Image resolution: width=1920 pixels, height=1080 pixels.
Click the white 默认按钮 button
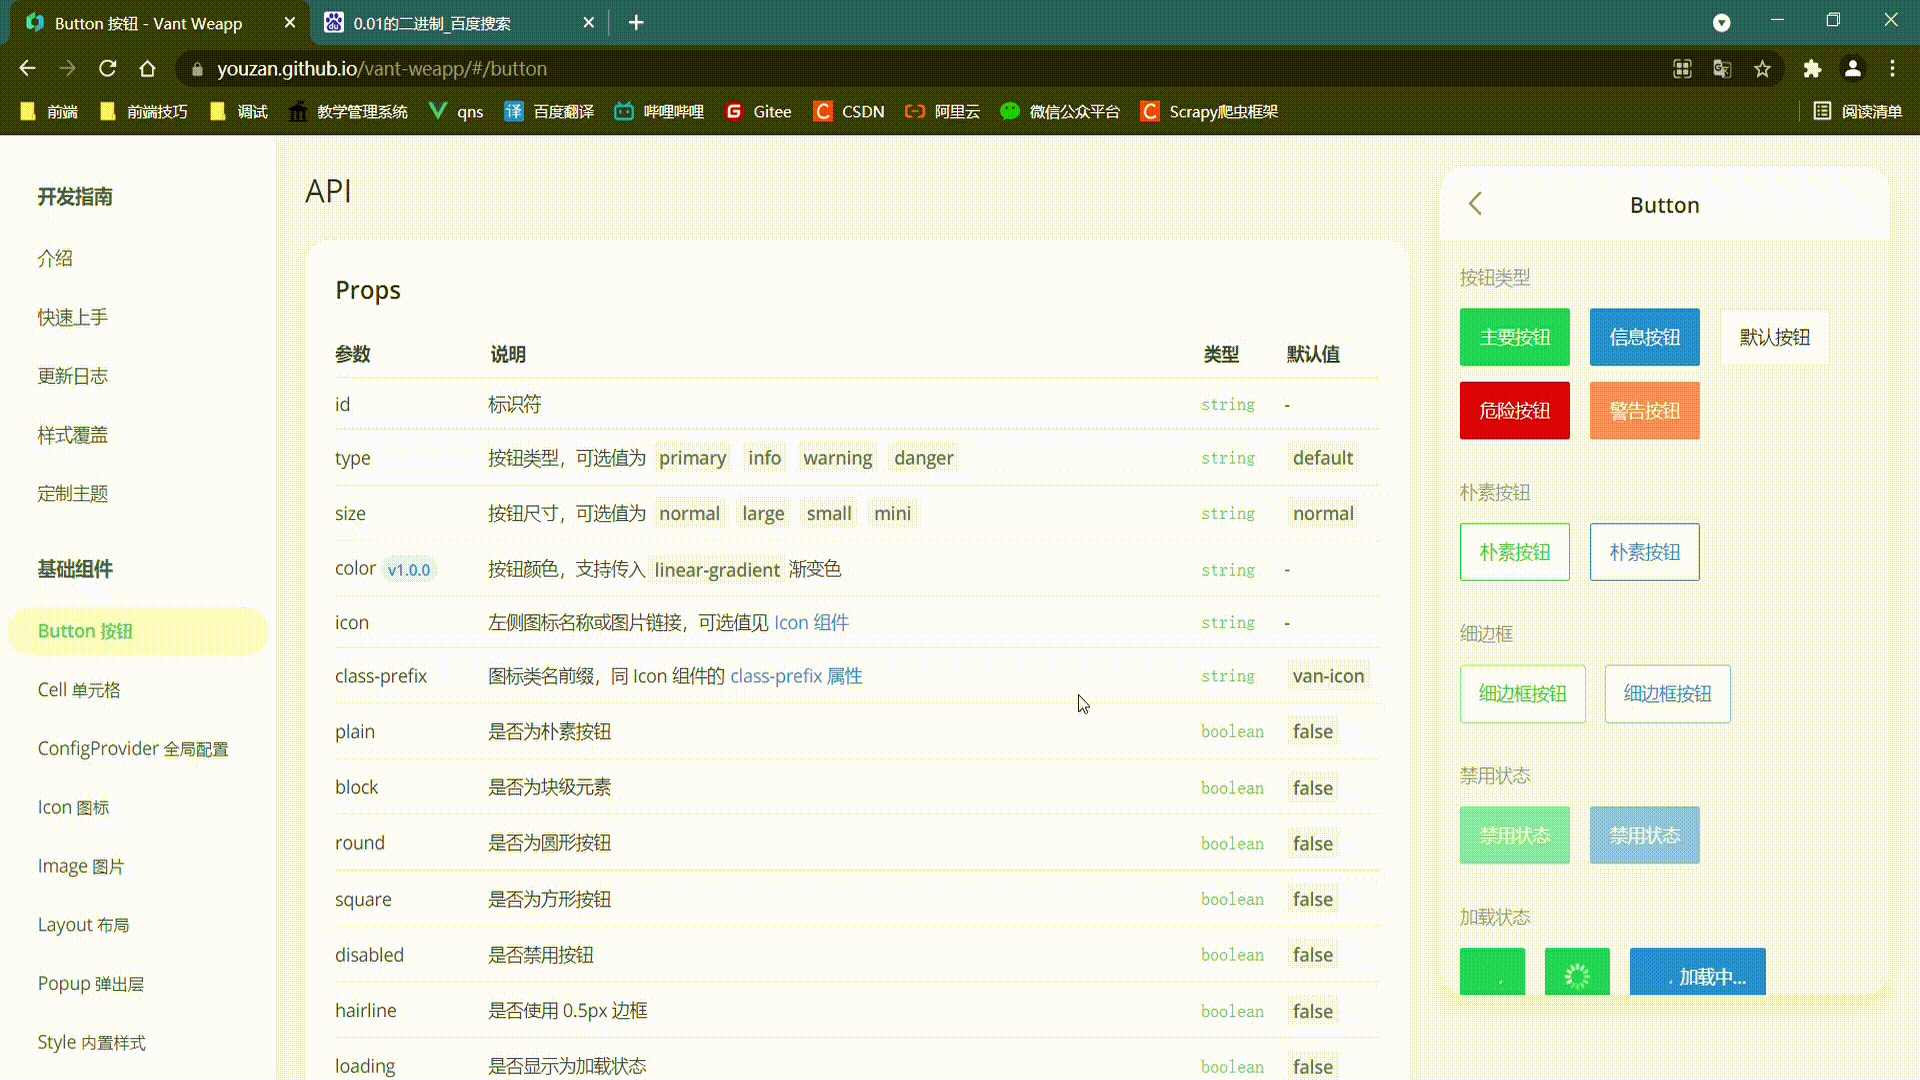(1775, 337)
